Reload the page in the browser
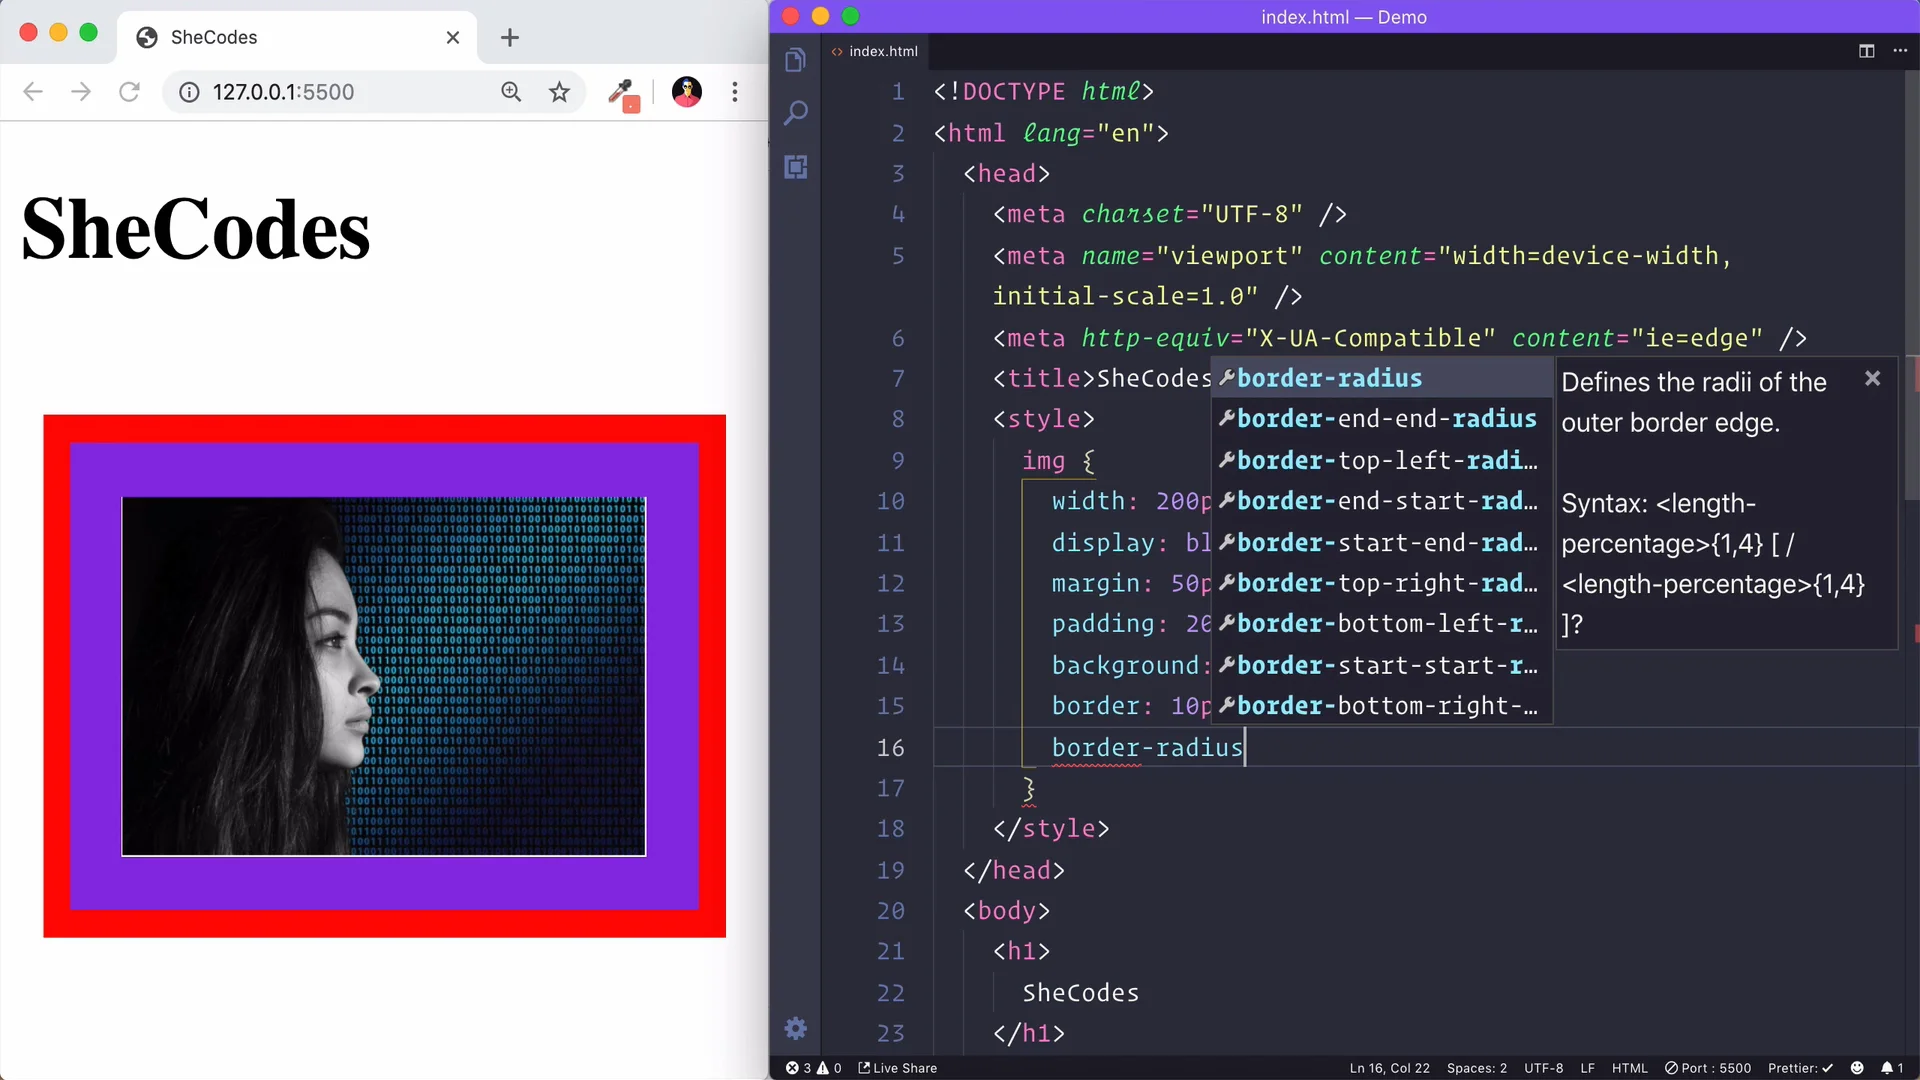 (130, 91)
